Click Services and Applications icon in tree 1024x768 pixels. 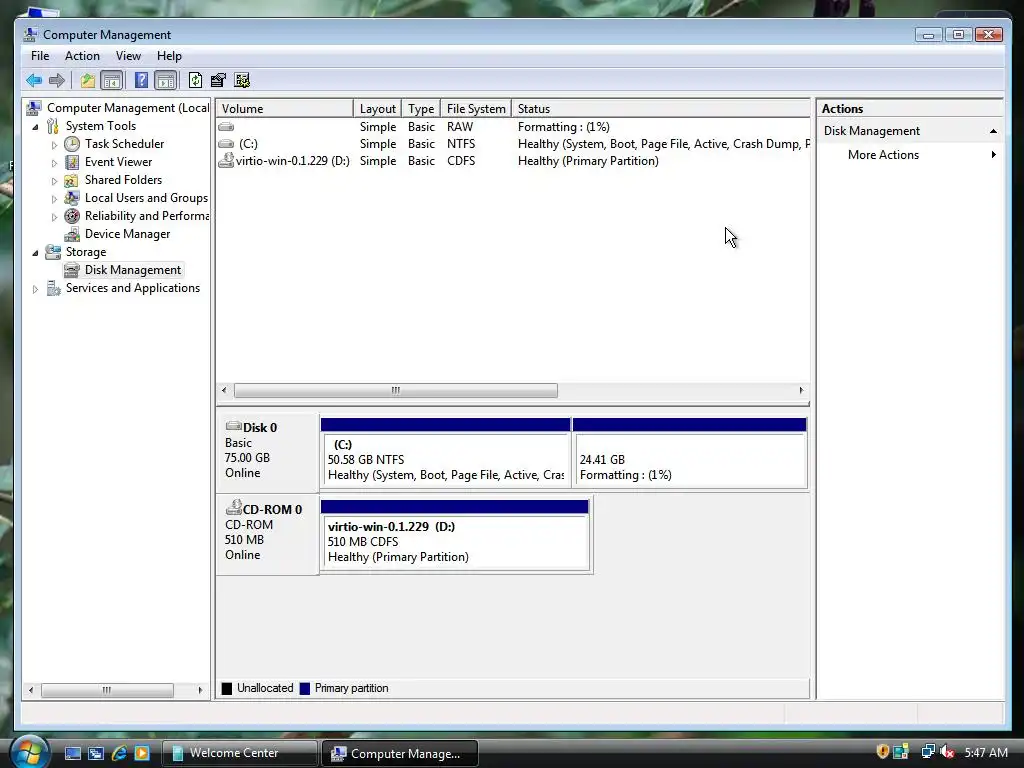[x=53, y=288]
